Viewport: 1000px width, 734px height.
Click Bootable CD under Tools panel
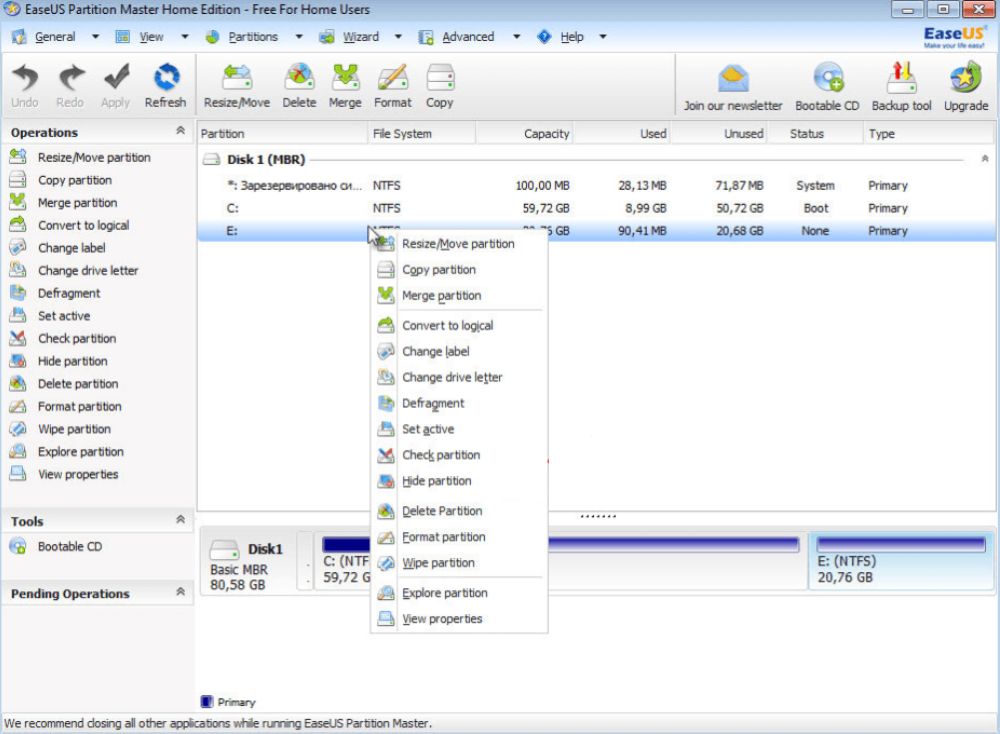coord(69,547)
